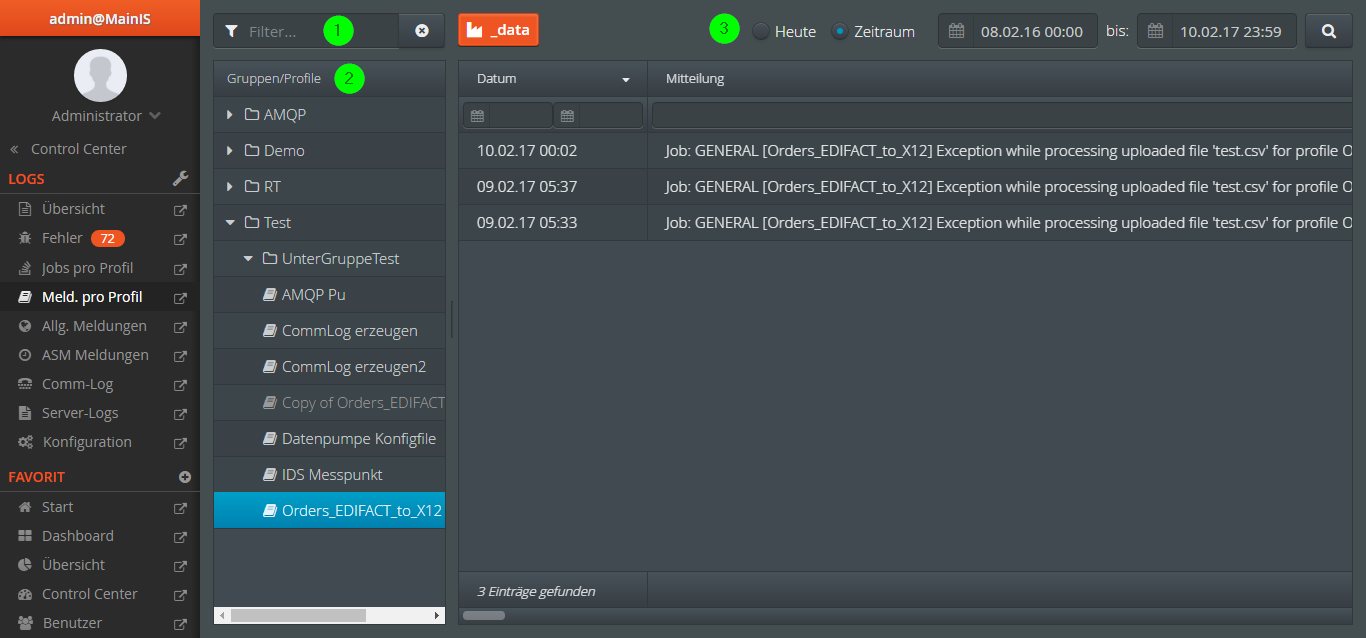Expand the RT group
The width and height of the screenshot is (1366, 638).
tap(230, 187)
